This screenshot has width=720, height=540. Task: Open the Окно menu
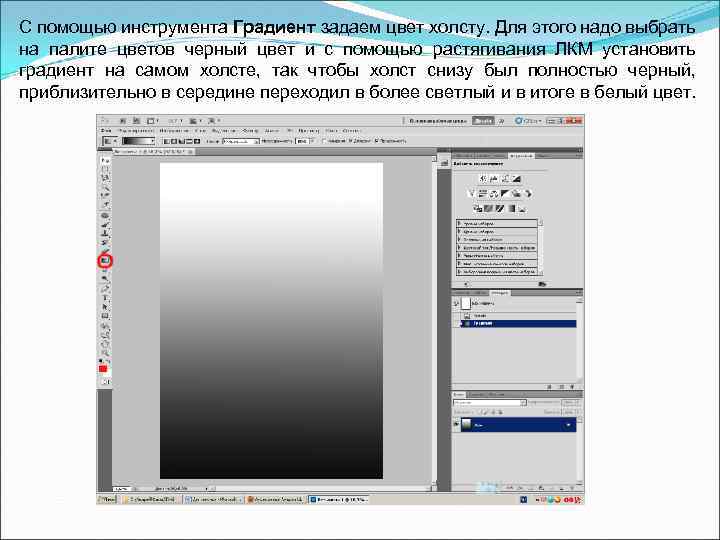[331, 131]
